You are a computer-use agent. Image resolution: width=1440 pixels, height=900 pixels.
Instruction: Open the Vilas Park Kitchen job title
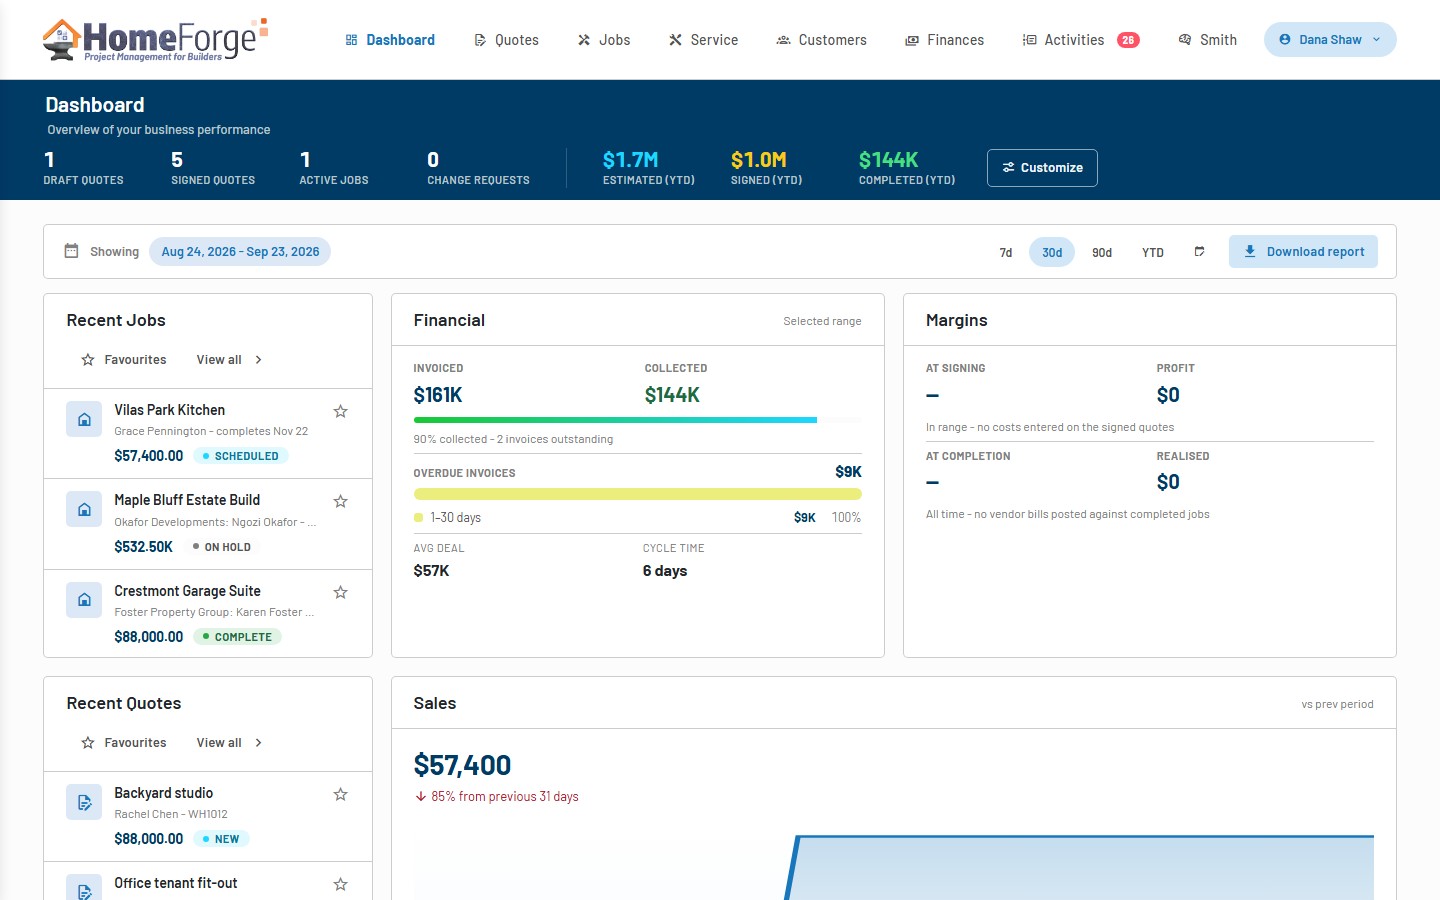[x=169, y=410]
